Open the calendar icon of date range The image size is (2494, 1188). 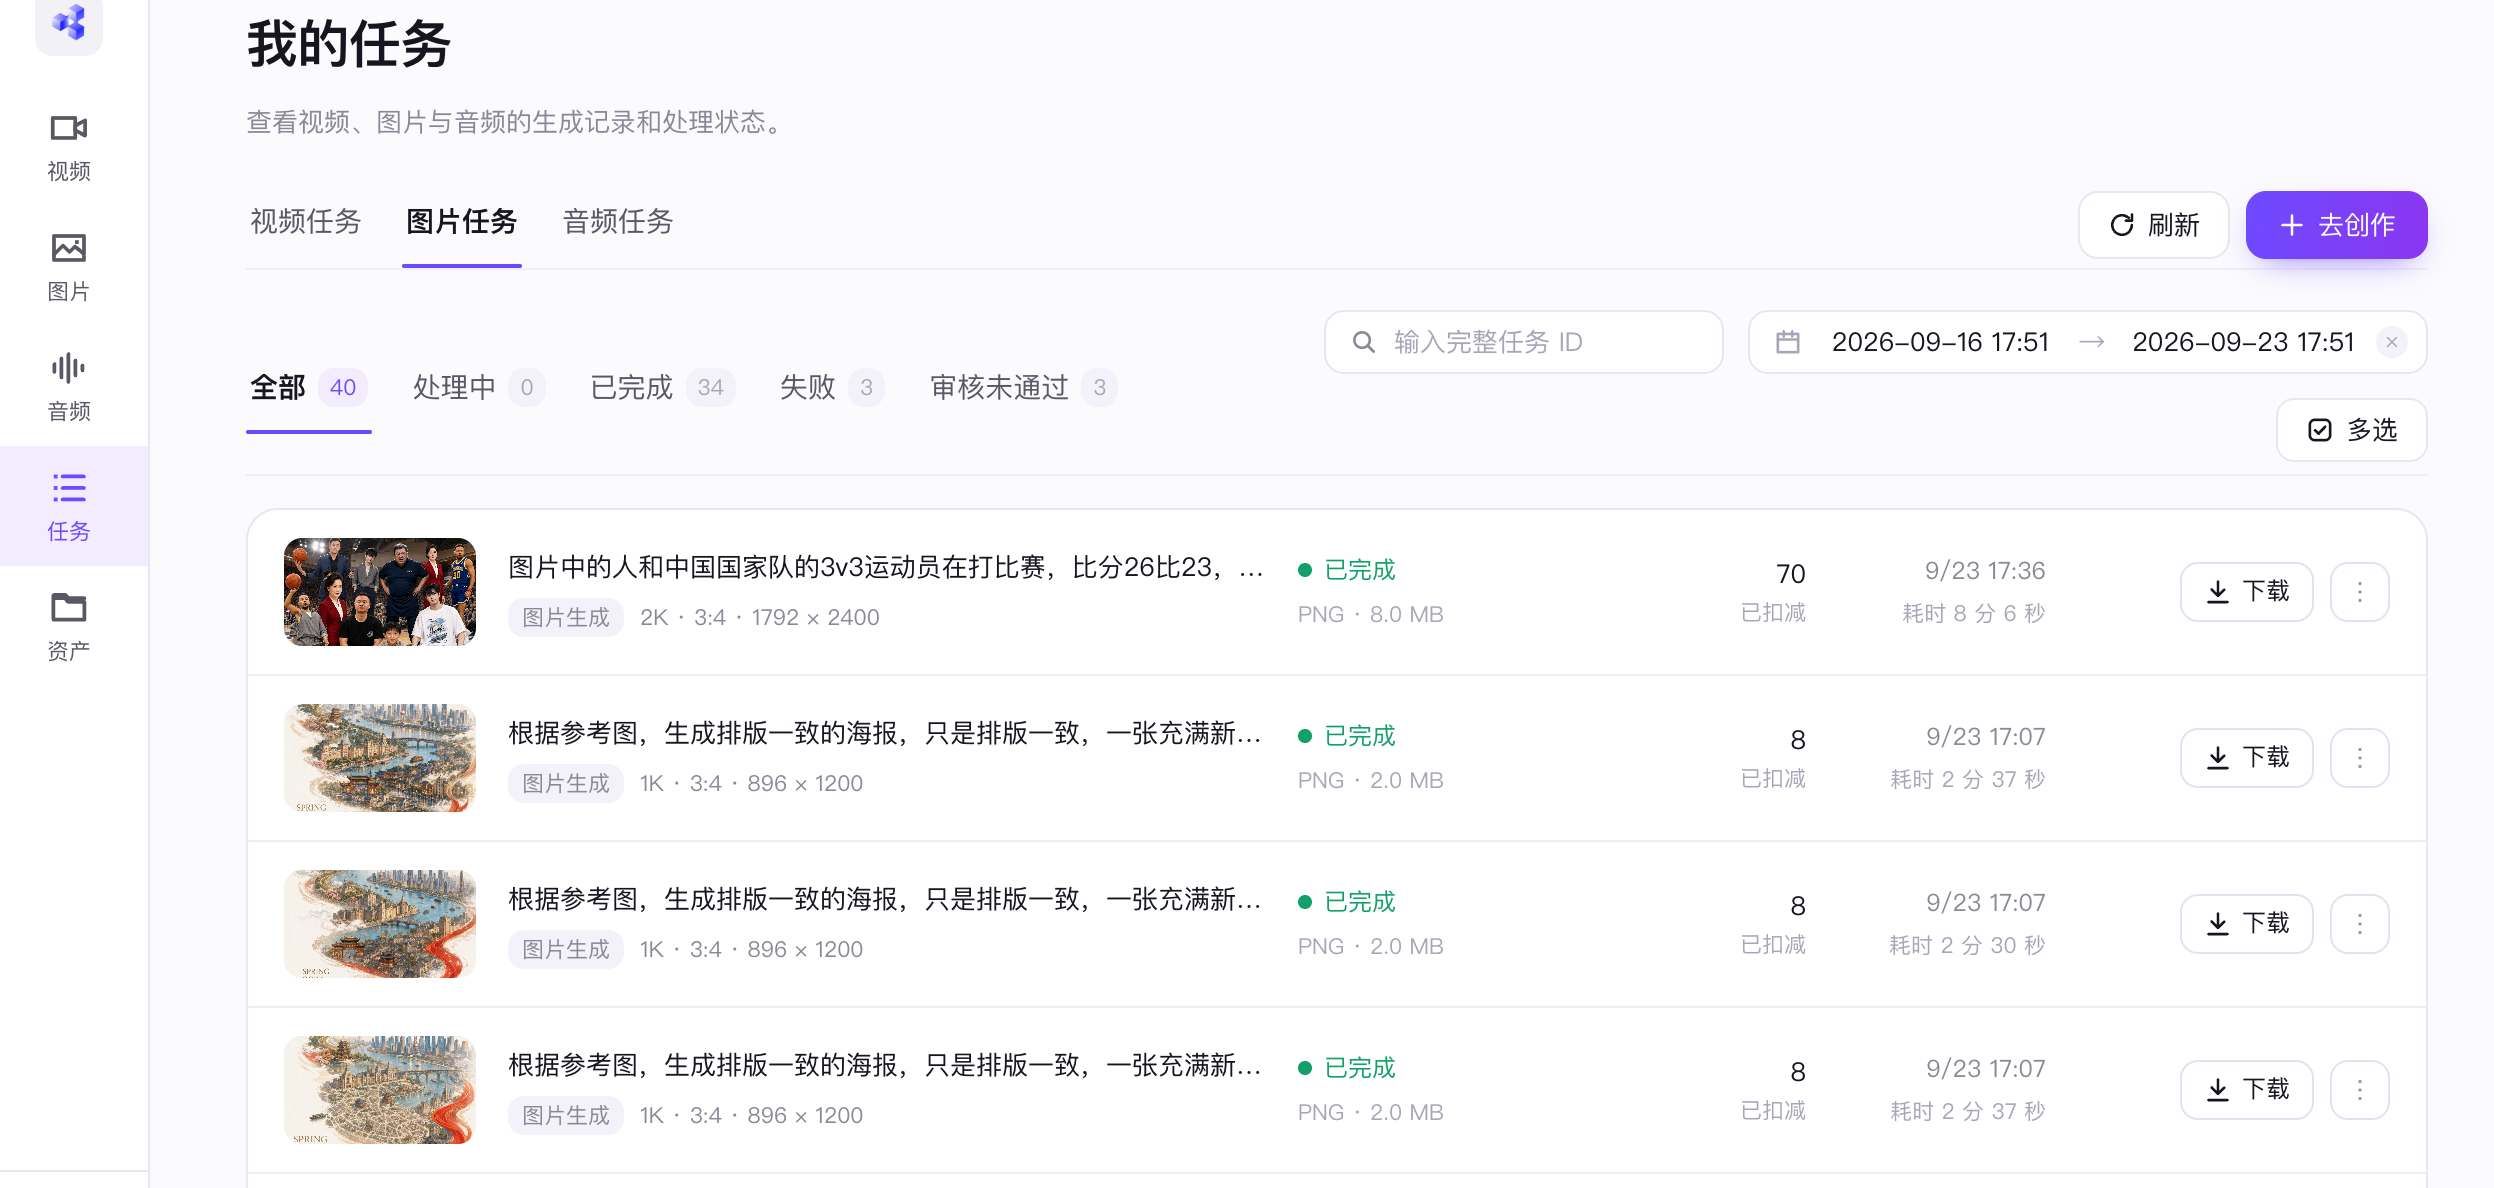point(1788,342)
